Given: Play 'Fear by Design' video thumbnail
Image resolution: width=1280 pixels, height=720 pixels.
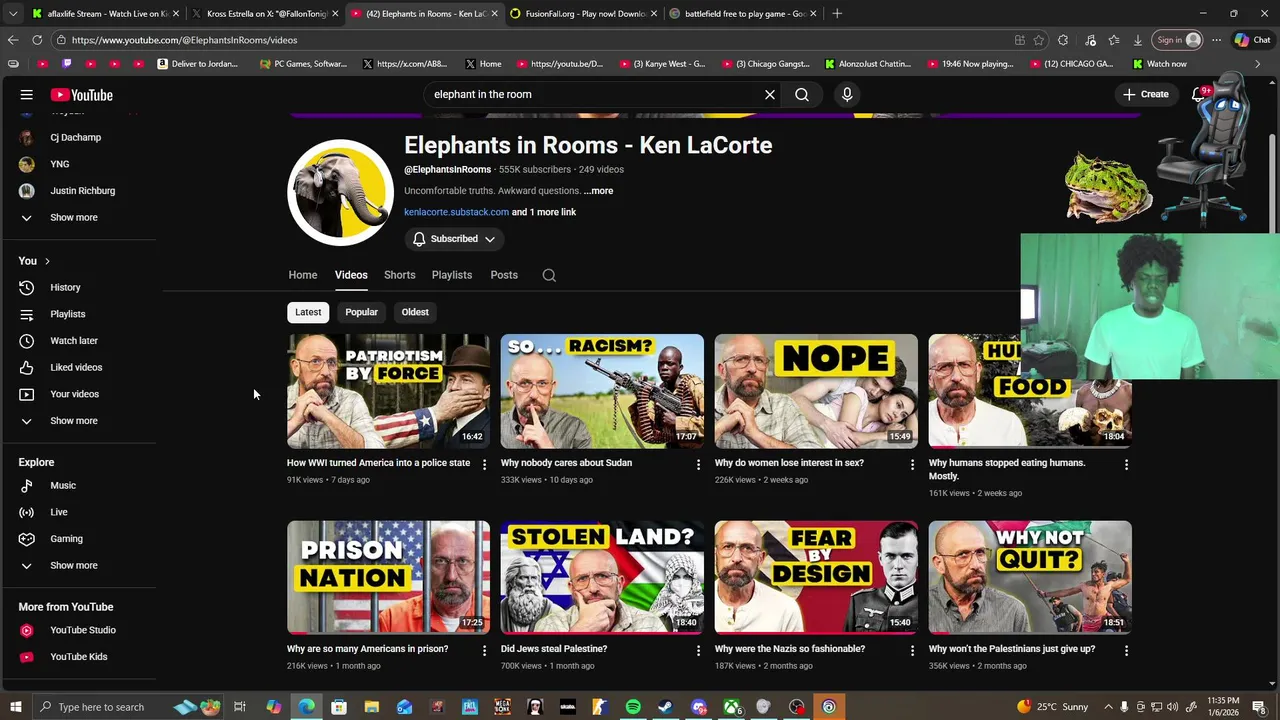Looking at the screenshot, I should 816,577.
